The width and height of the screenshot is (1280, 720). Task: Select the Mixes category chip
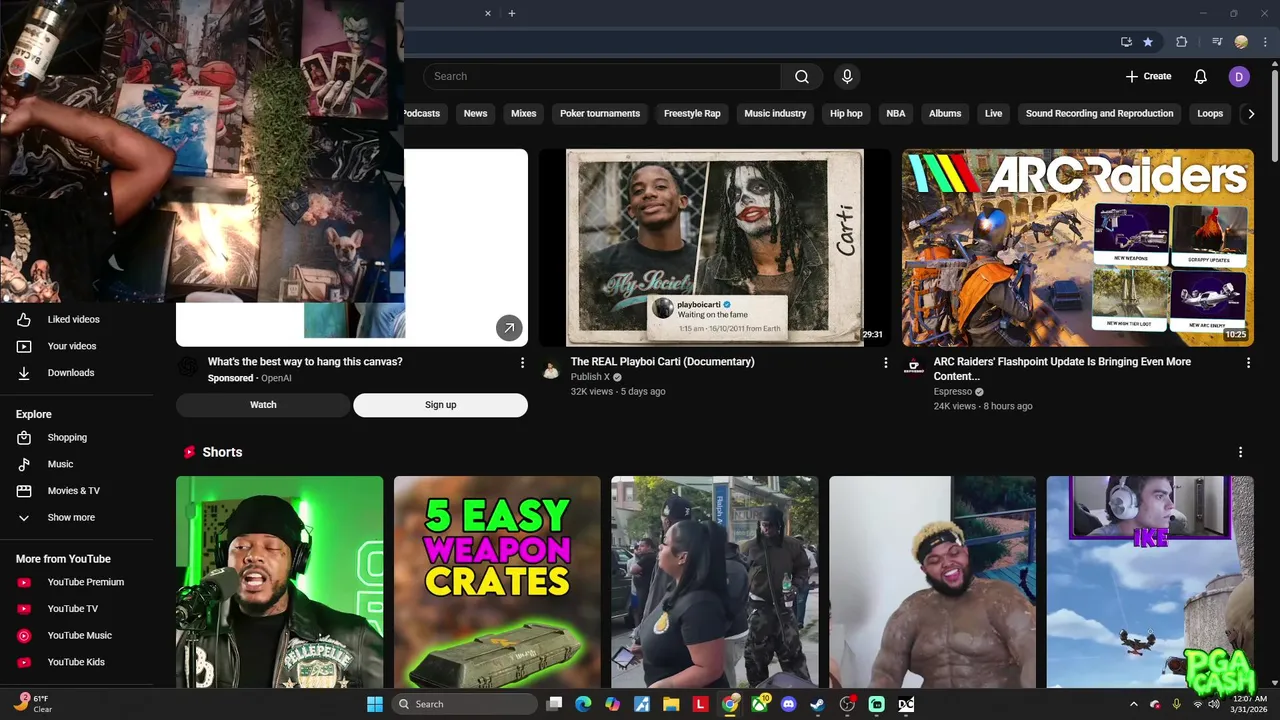tap(524, 114)
